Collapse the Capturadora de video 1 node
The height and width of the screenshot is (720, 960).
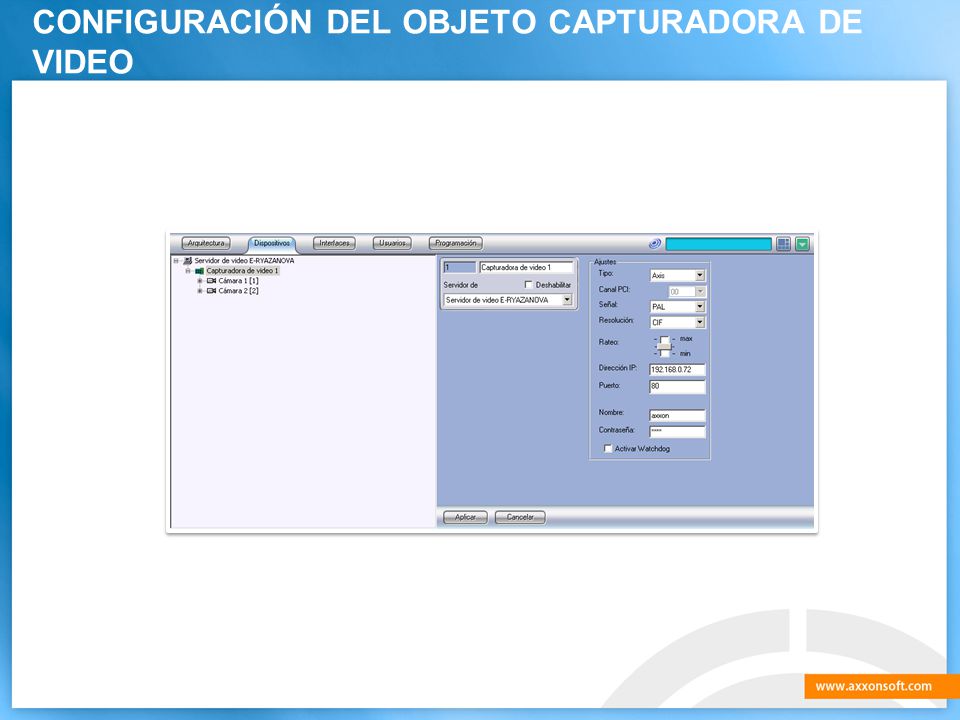pyautogui.click(x=188, y=271)
